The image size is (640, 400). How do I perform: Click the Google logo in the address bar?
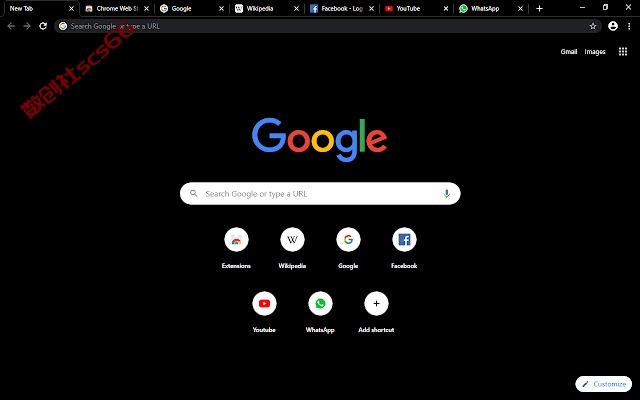click(x=63, y=26)
